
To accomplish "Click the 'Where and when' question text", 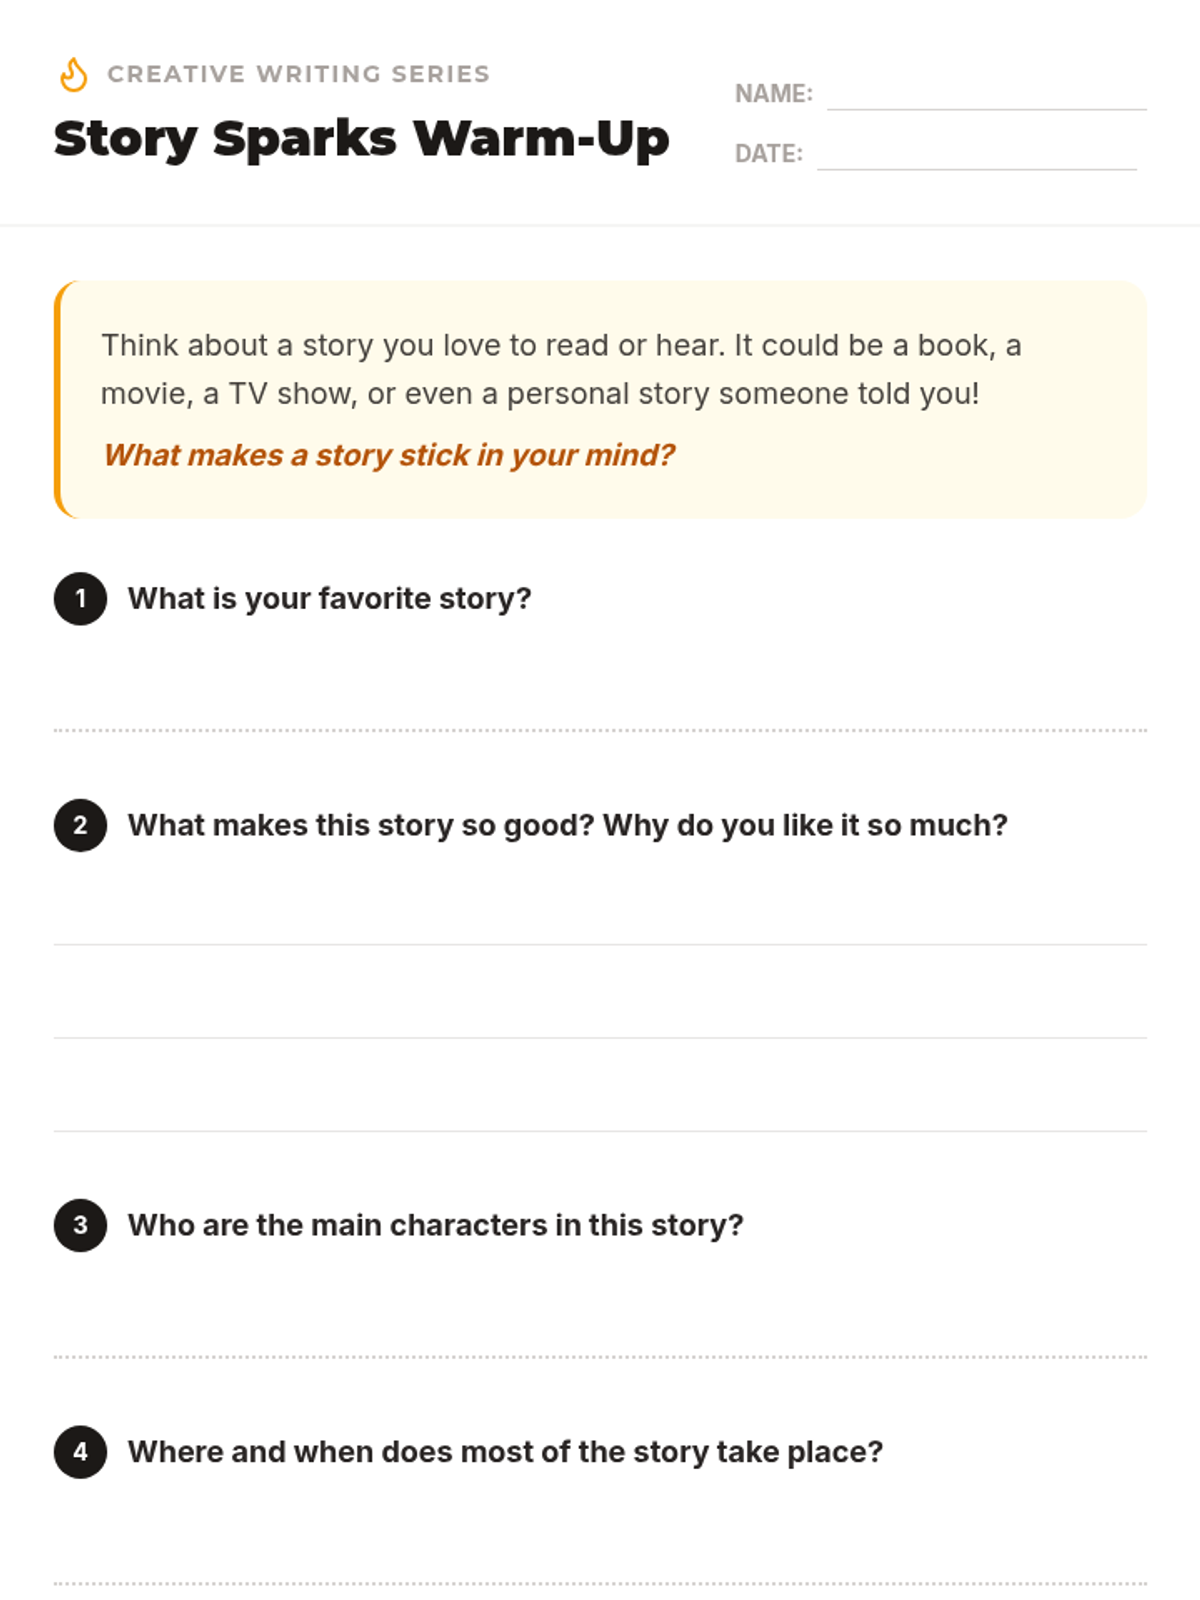I will point(506,1452).
